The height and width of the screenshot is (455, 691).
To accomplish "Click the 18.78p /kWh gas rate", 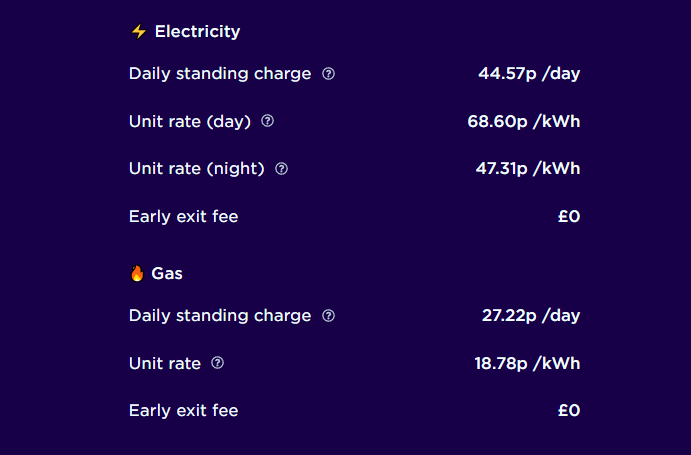I will tap(527, 363).
